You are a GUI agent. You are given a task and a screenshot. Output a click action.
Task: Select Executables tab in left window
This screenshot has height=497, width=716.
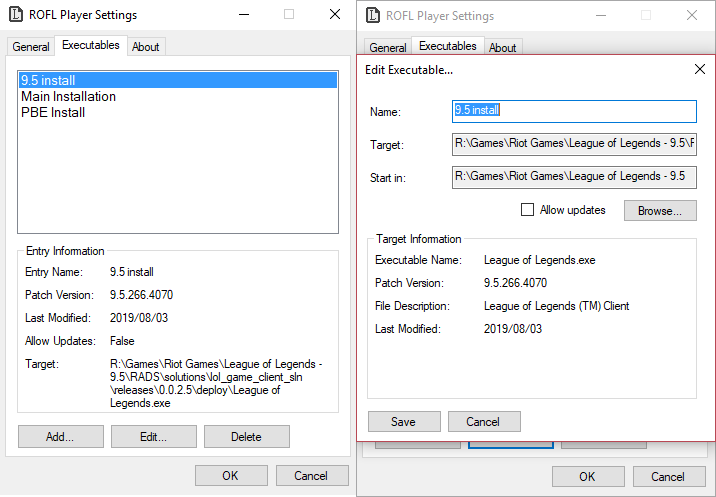[91, 45]
